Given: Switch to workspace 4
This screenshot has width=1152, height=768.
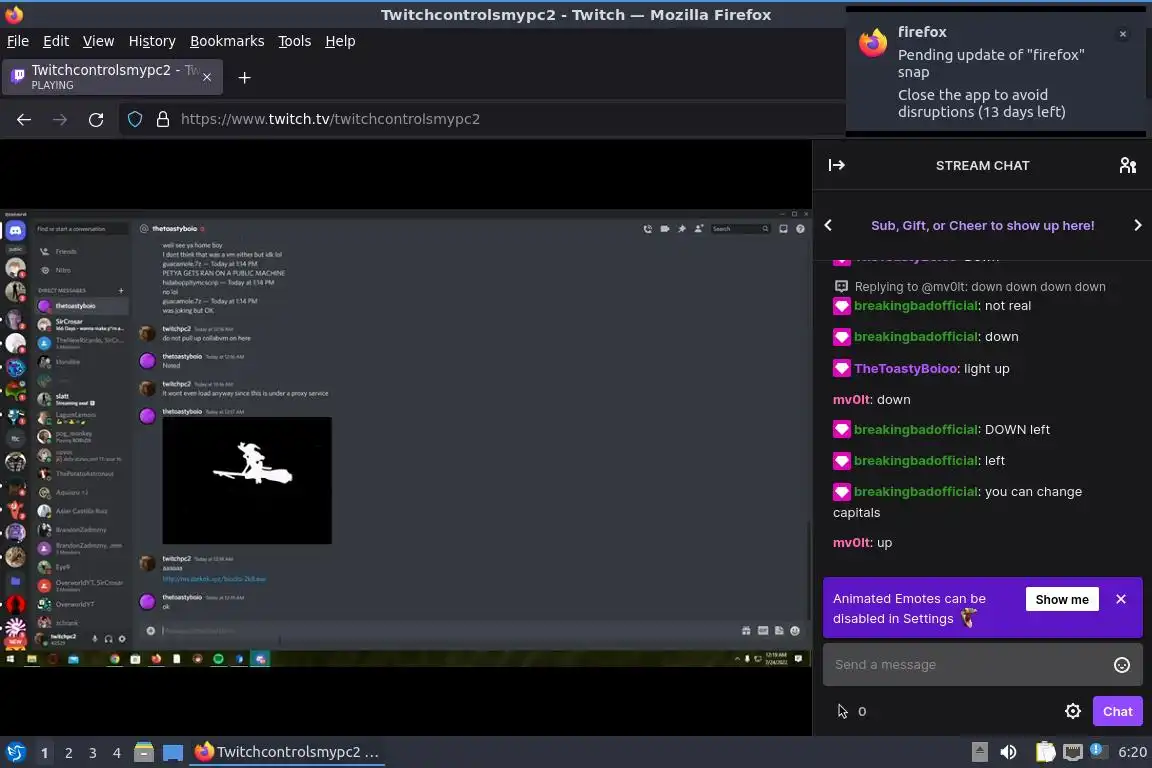Looking at the screenshot, I should [116, 753].
